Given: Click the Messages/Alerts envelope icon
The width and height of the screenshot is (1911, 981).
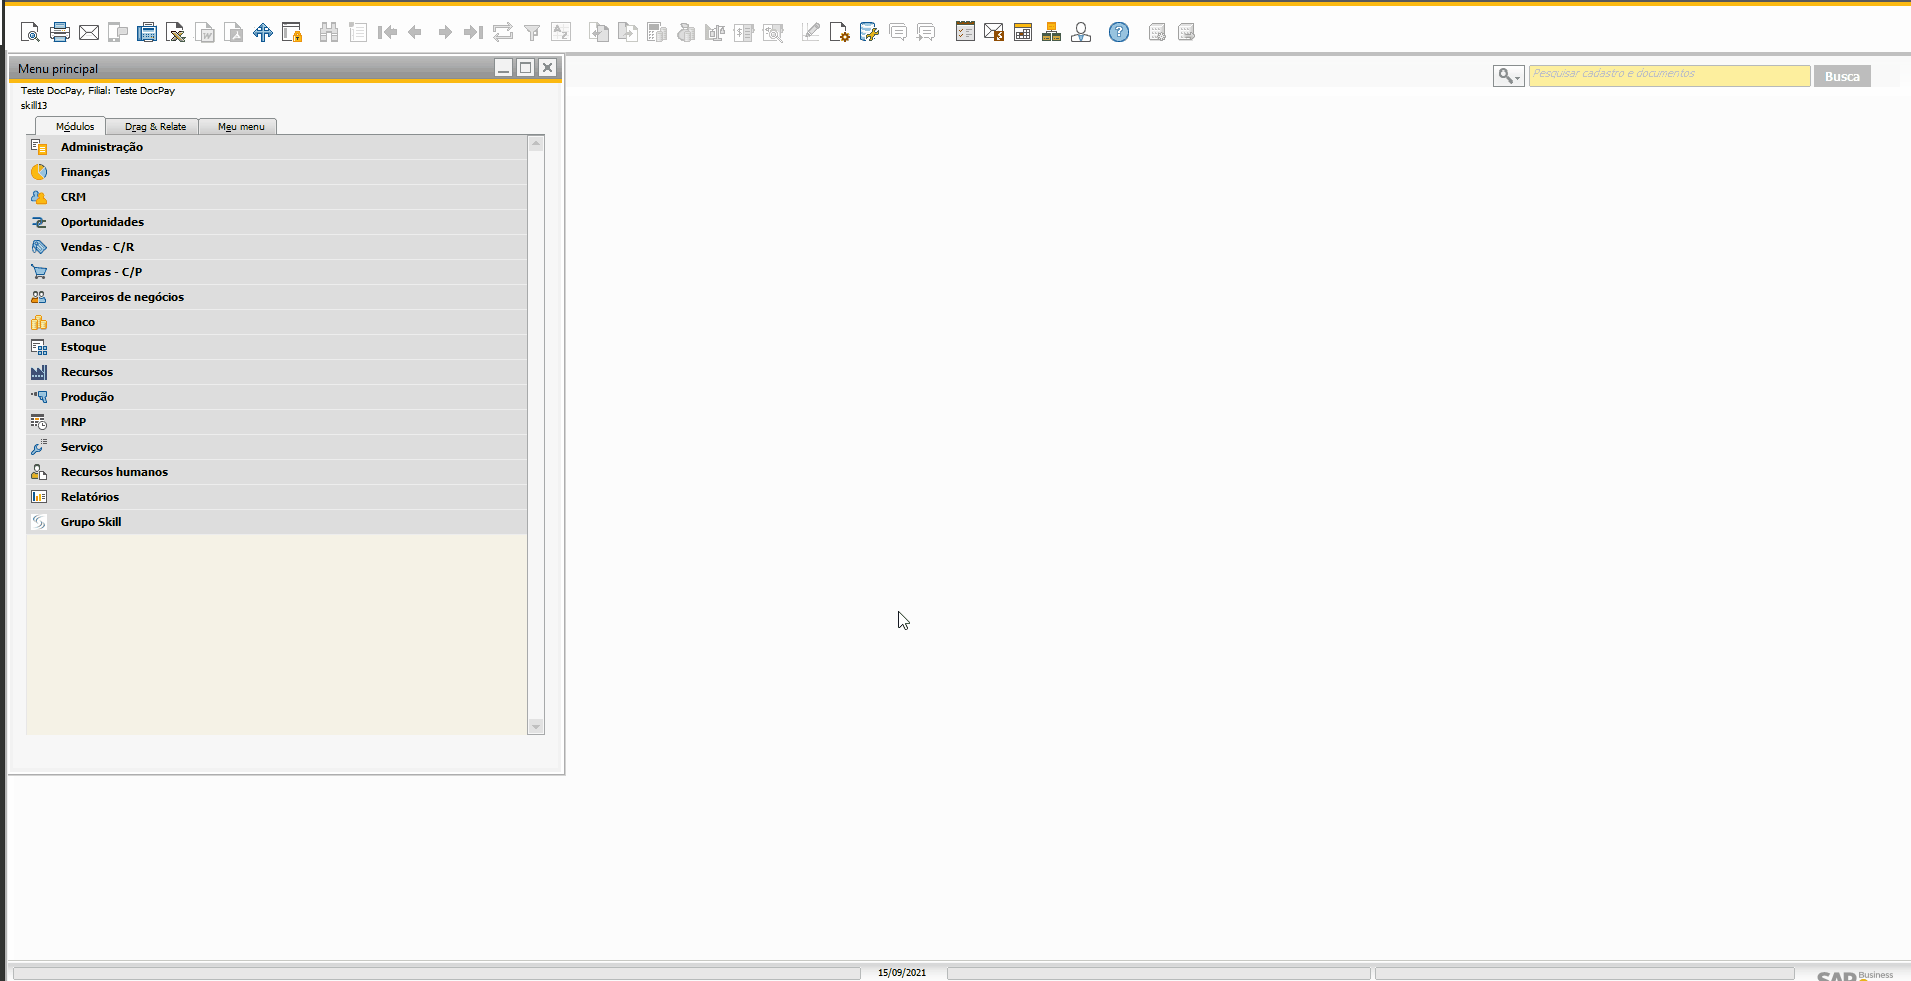Looking at the screenshot, I should pyautogui.click(x=994, y=32).
